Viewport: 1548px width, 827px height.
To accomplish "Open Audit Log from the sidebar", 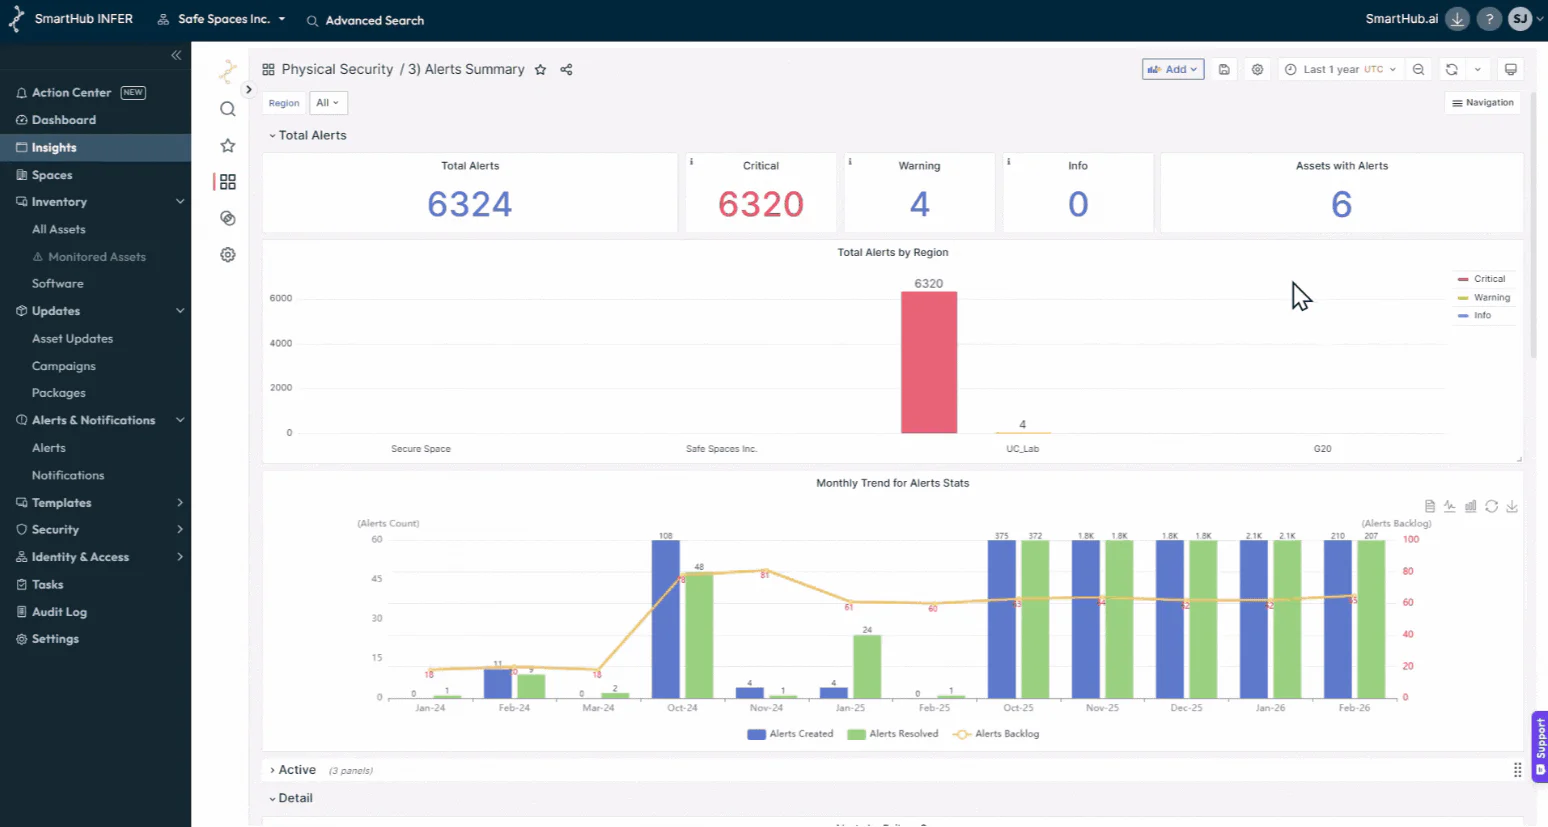I will coord(59,612).
